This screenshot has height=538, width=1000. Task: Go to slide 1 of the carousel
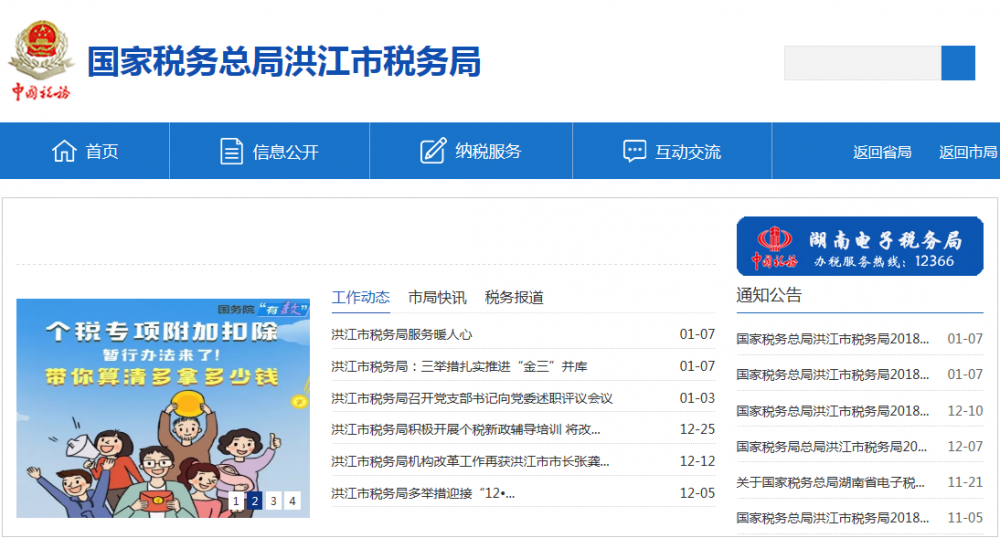click(236, 501)
